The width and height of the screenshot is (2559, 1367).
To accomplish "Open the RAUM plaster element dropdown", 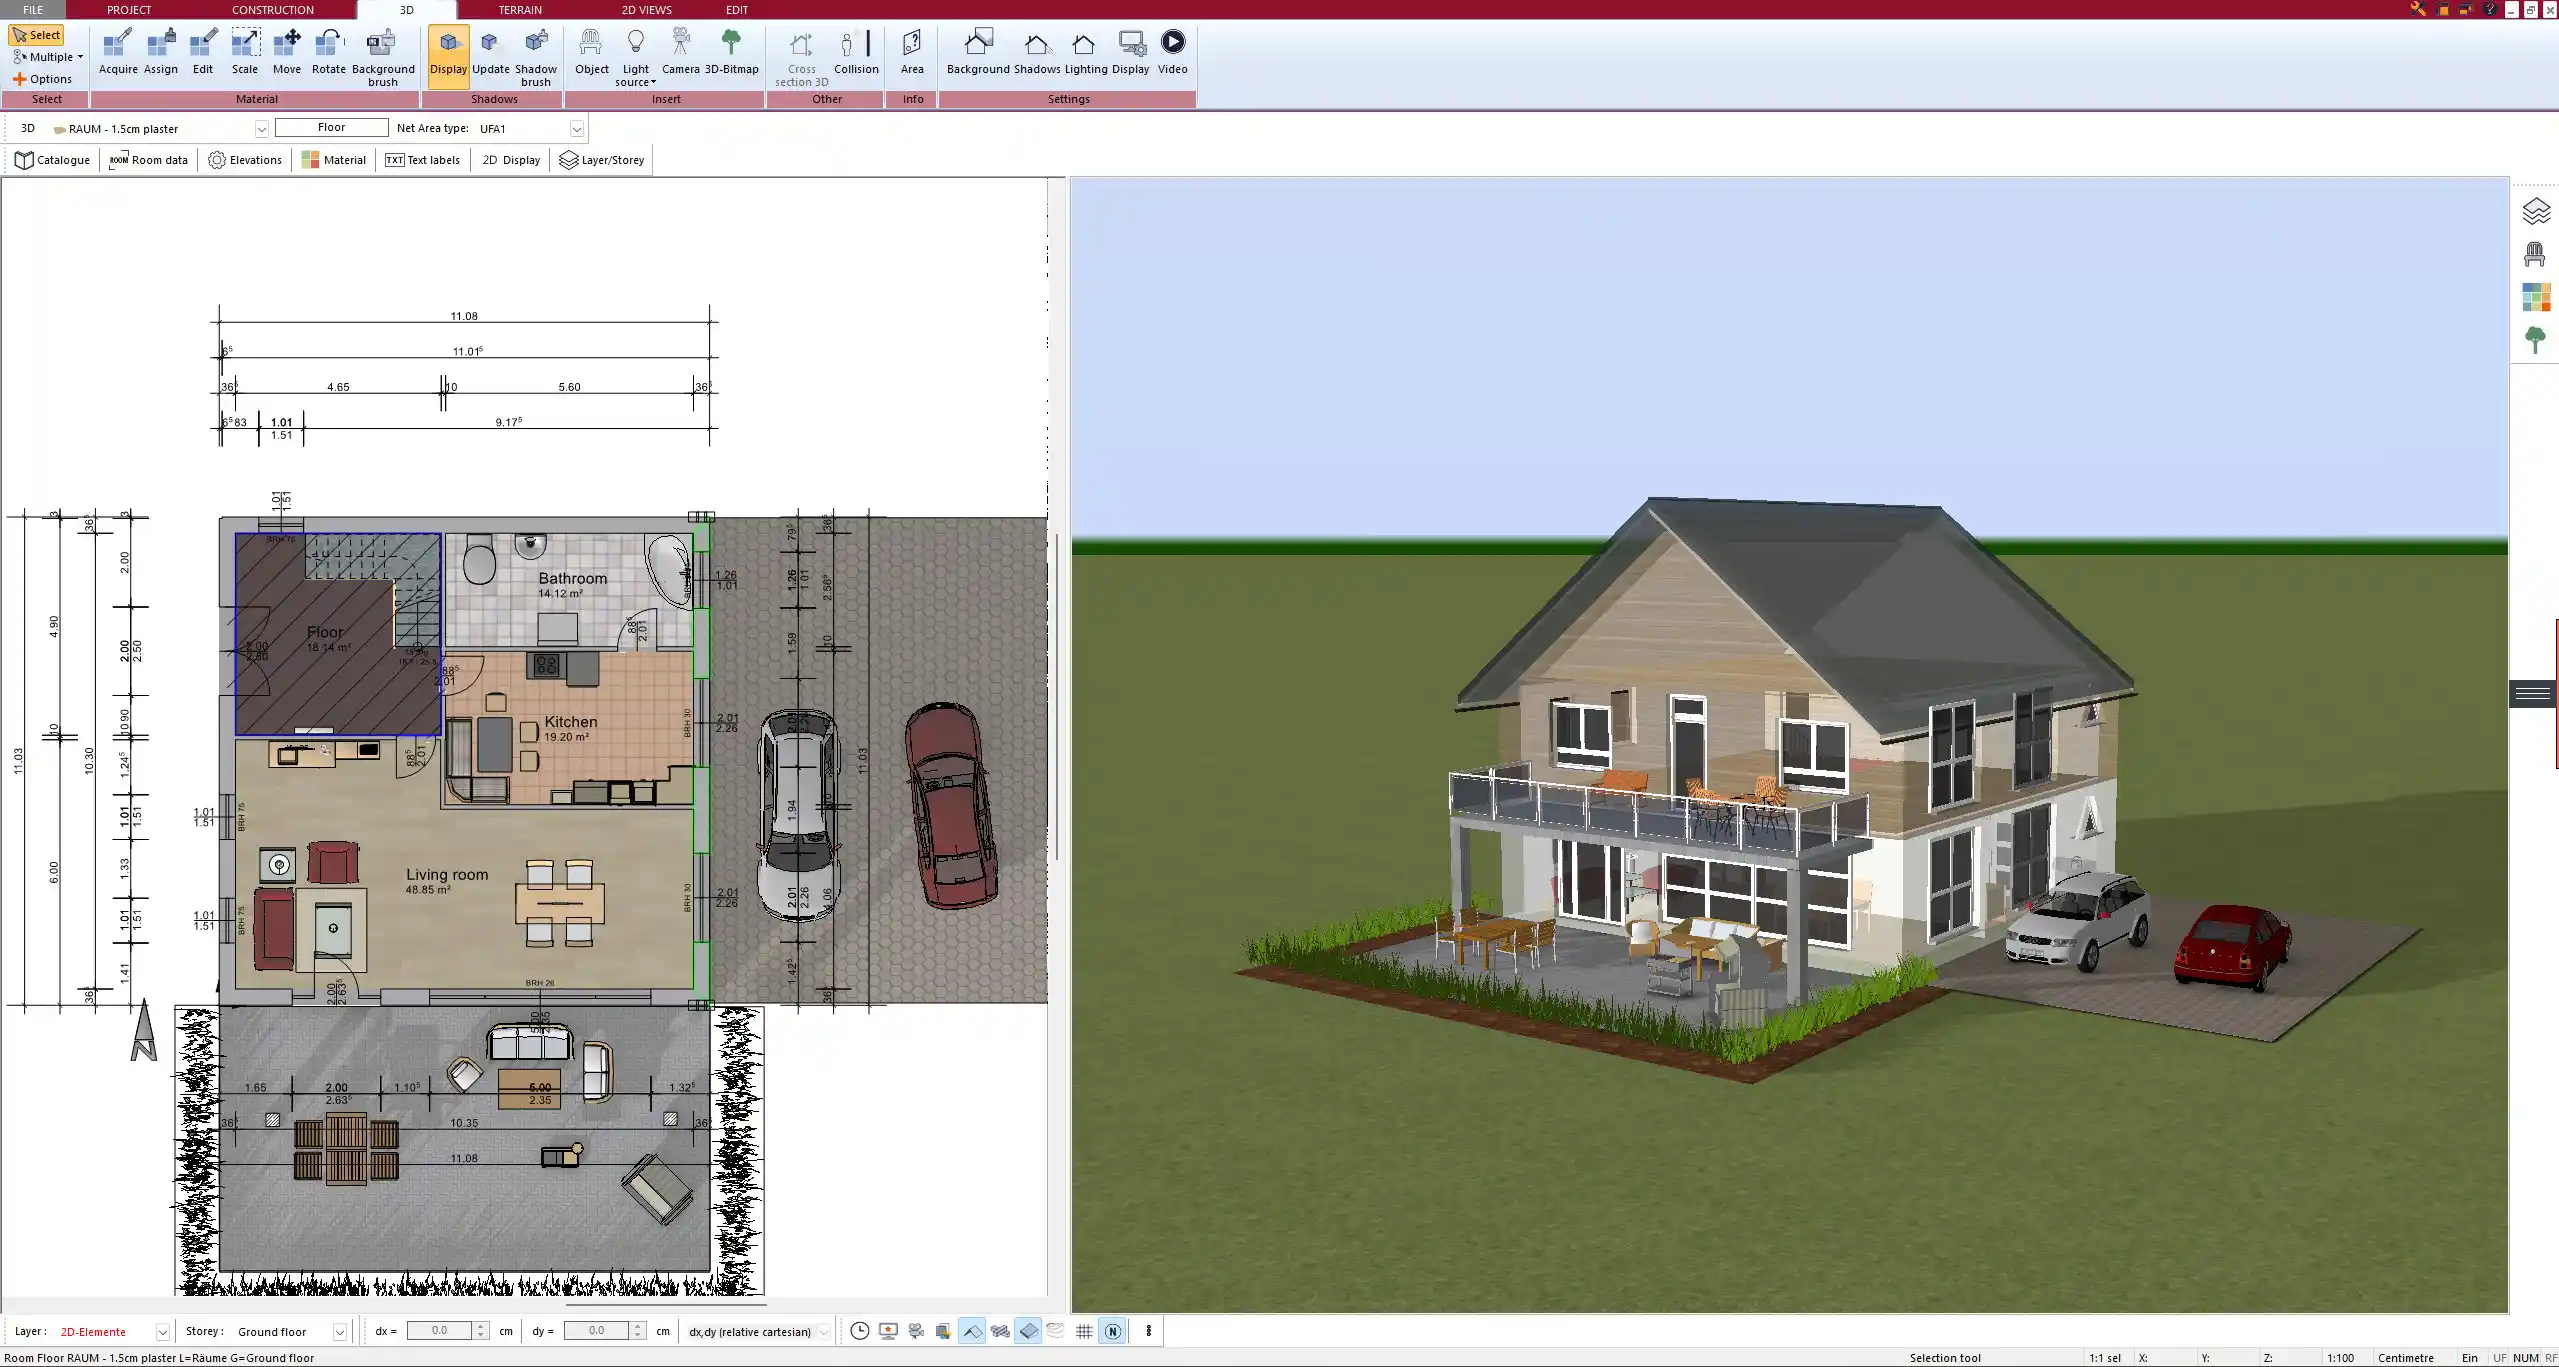I will tap(261, 129).
